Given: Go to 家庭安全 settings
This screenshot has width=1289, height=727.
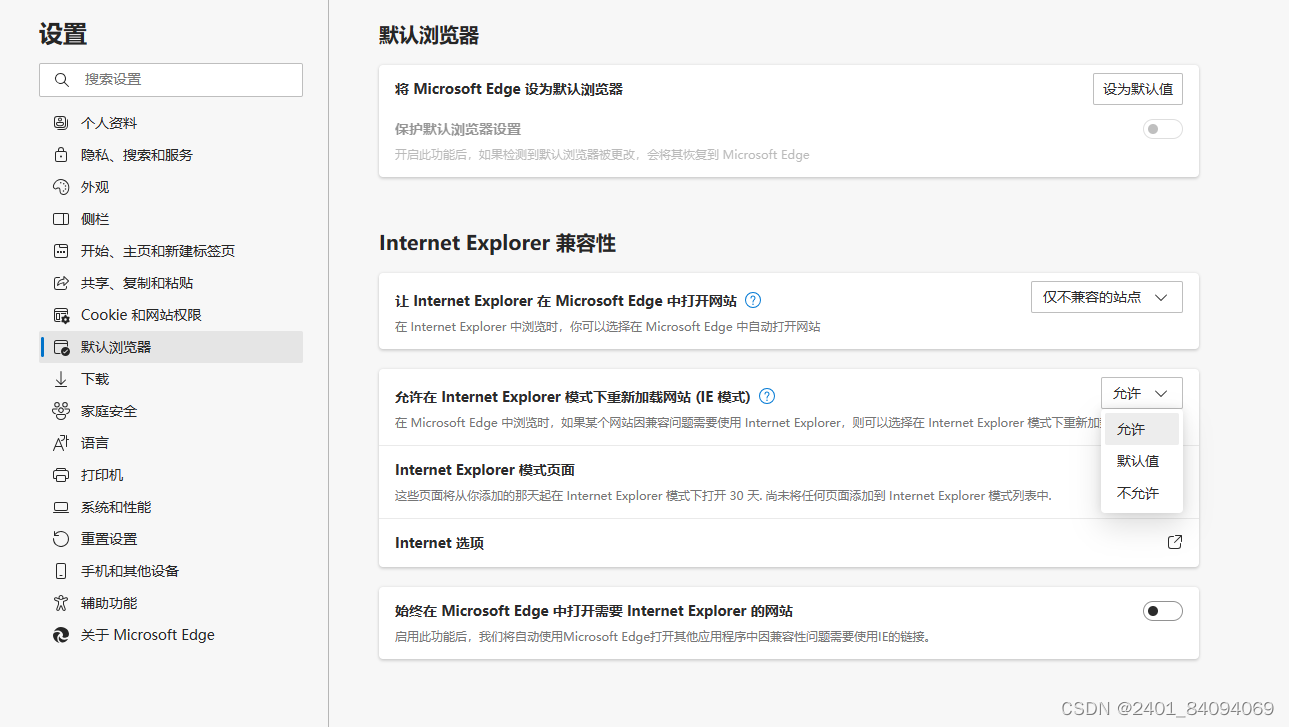Looking at the screenshot, I should [171, 411].
